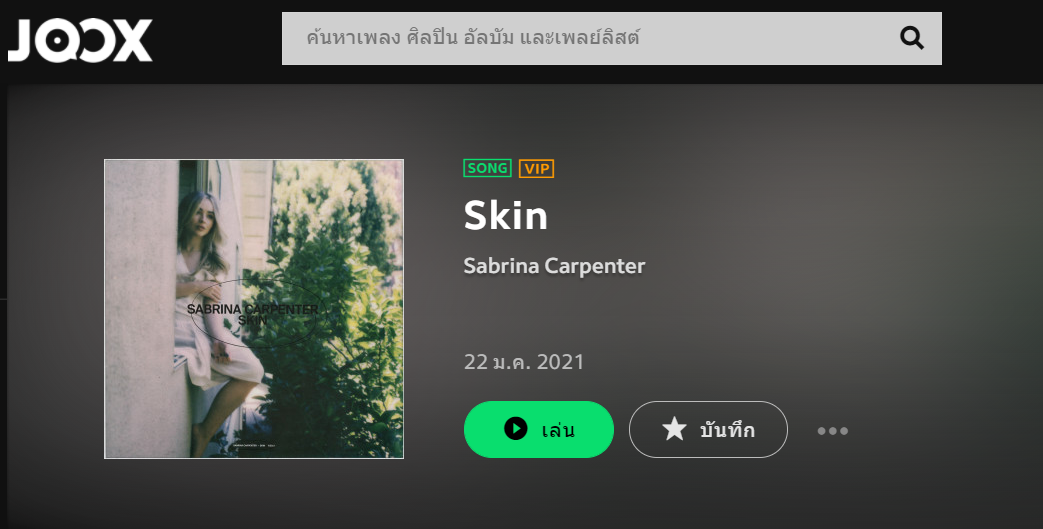
Task: Focus the ค้นหาเพลง search field
Action: click(x=611, y=38)
